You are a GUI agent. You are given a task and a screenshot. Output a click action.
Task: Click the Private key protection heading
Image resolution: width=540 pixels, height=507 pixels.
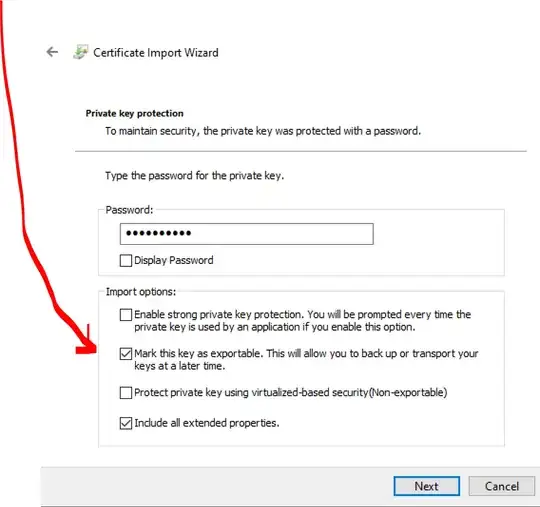pos(134,113)
